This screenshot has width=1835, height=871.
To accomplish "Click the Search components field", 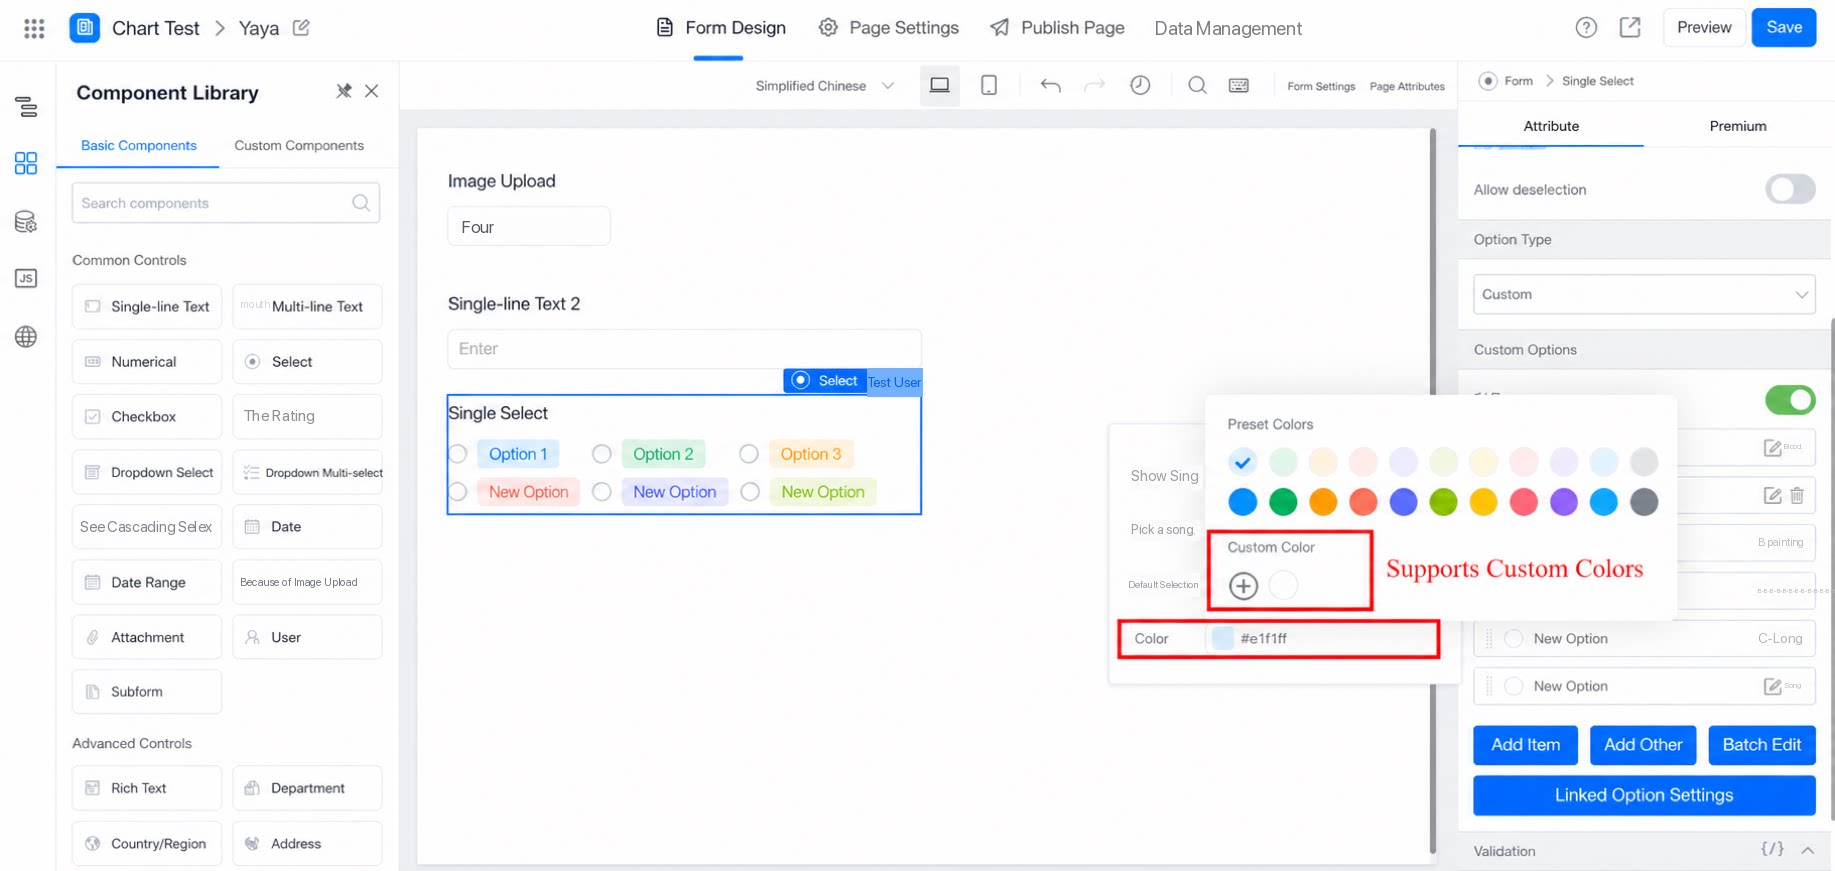I will pos(226,203).
